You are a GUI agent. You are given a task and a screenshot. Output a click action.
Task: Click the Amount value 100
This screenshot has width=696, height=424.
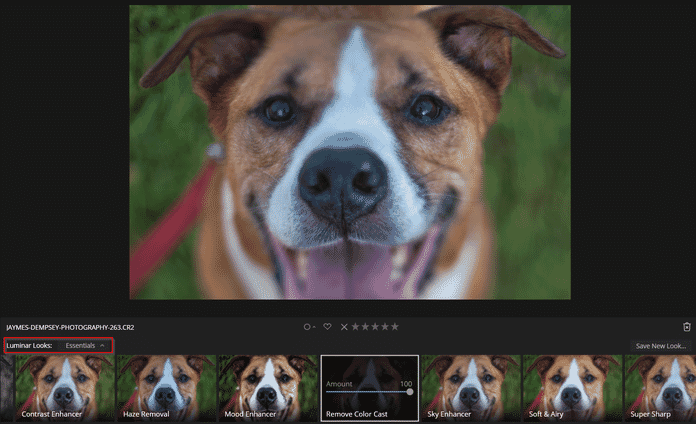406,384
